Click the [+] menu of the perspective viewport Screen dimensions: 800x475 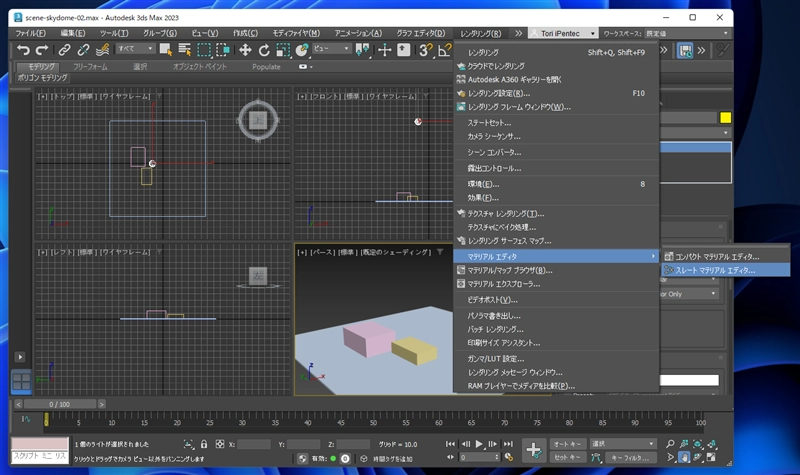[x=302, y=252]
